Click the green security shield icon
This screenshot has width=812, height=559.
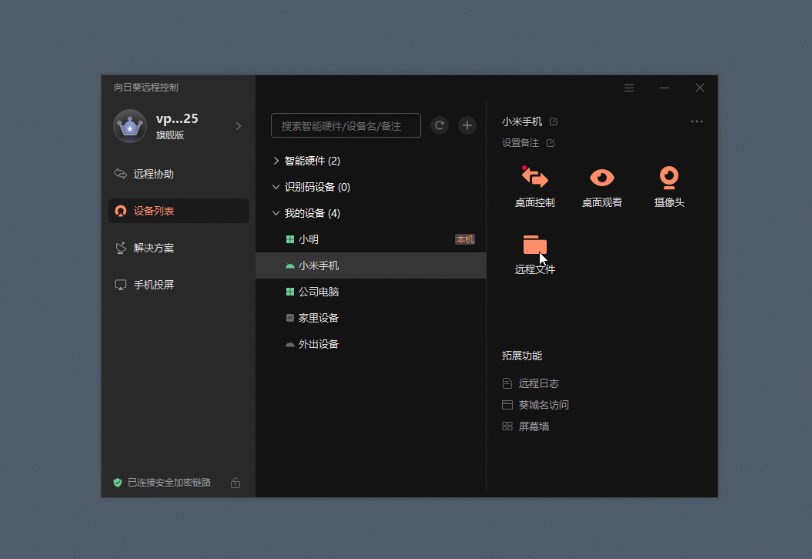click(118, 482)
